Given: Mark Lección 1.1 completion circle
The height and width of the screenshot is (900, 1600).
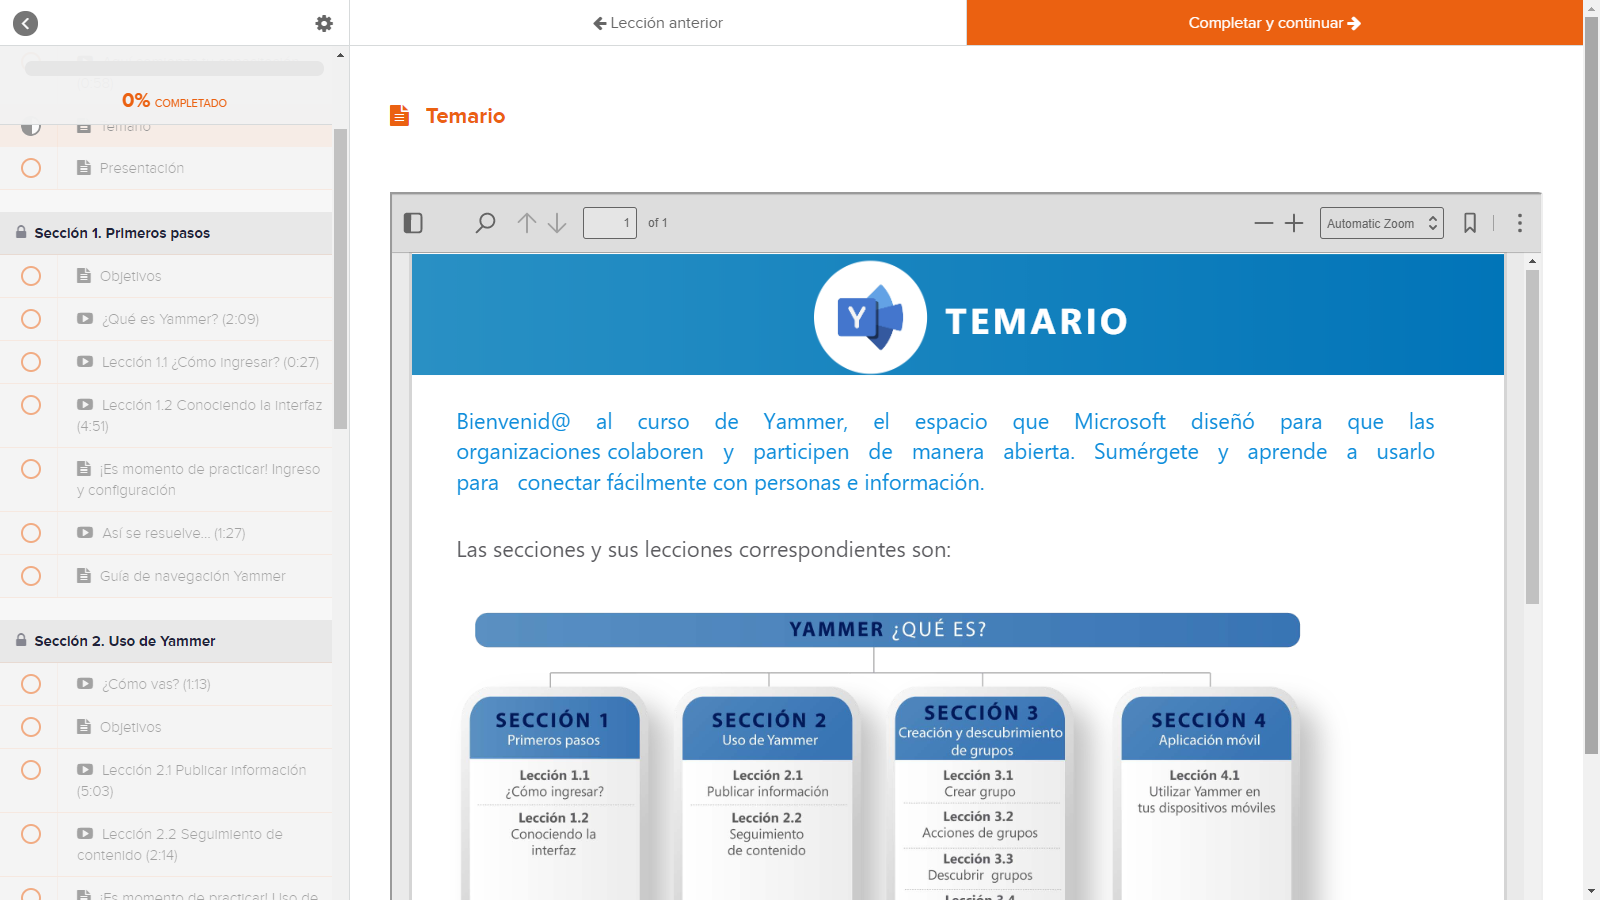Looking at the screenshot, I should 31,362.
